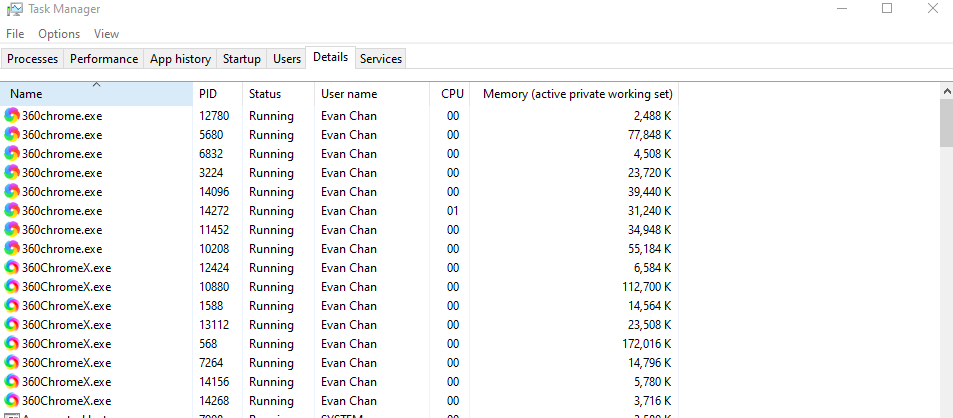Click PID value 13112

point(214,325)
